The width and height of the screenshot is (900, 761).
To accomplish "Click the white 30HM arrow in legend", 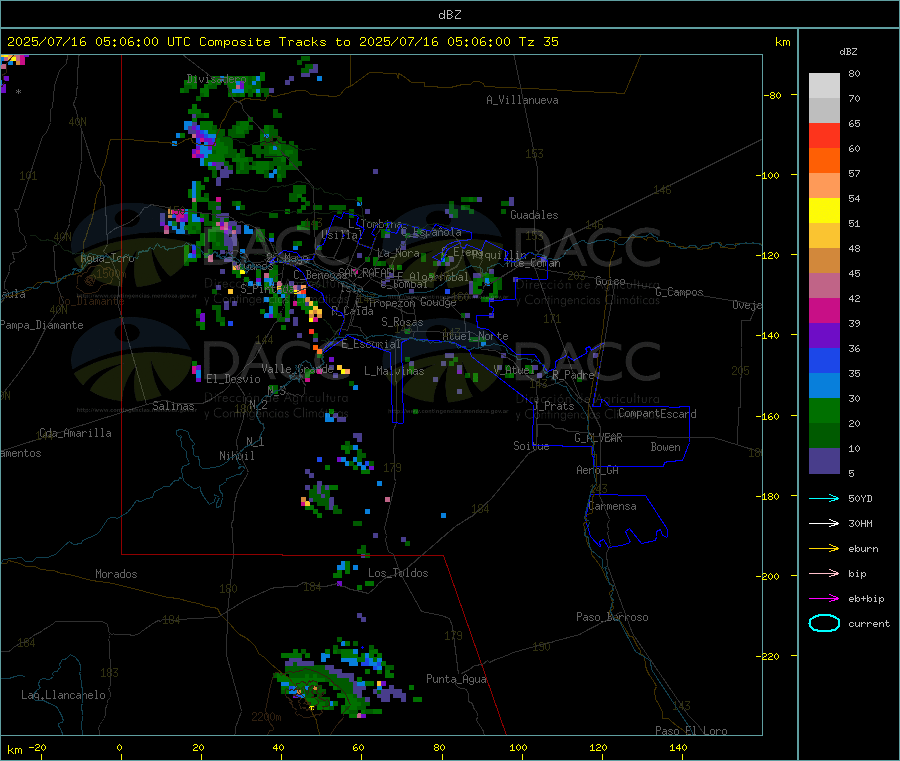I will coord(824,523).
